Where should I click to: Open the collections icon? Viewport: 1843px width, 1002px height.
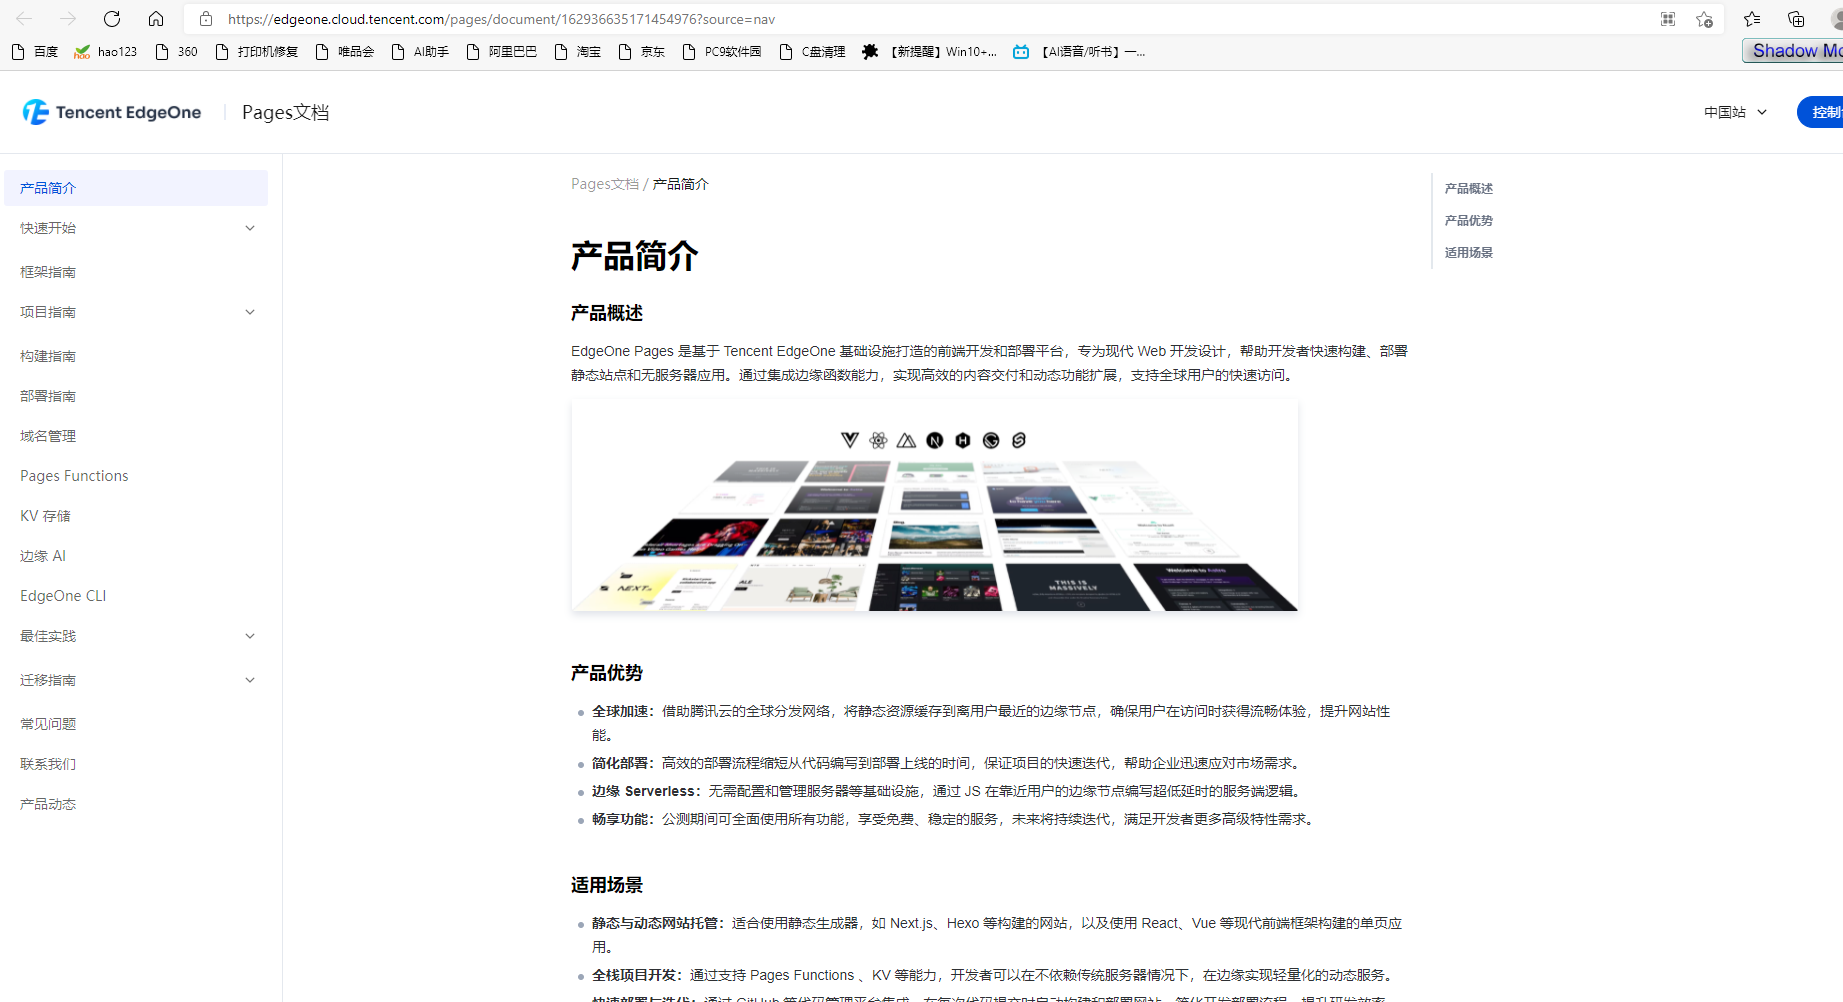click(x=1796, y=19)
